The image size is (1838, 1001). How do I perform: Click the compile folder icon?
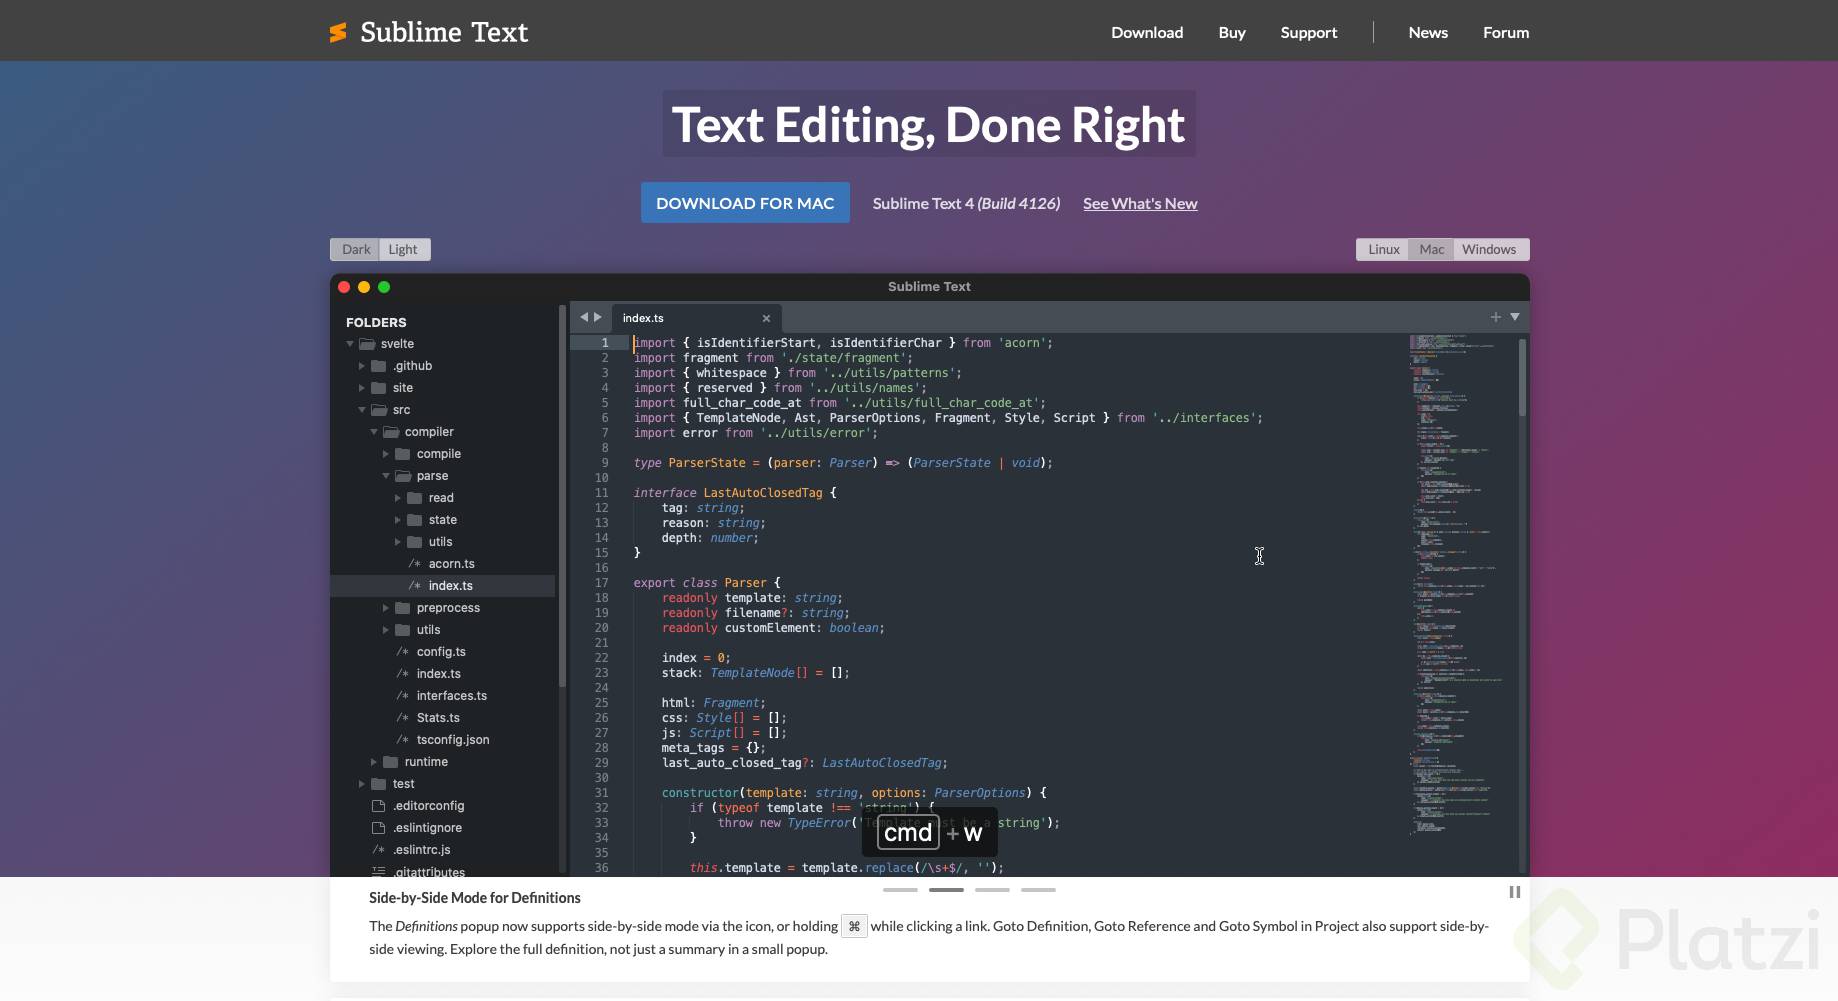pyautogui.click(x=402, y=454)
